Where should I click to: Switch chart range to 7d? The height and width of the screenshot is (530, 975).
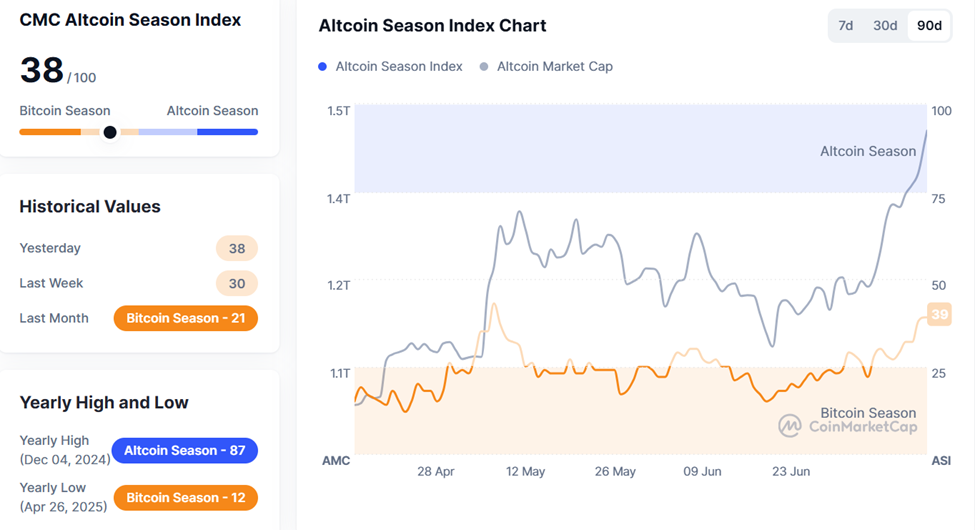point(845,26)
